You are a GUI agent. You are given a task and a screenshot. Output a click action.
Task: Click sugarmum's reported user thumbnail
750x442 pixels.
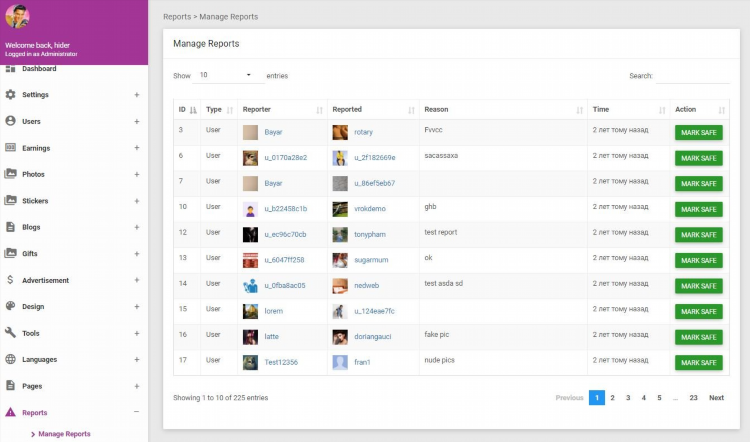tap(340, 260)
